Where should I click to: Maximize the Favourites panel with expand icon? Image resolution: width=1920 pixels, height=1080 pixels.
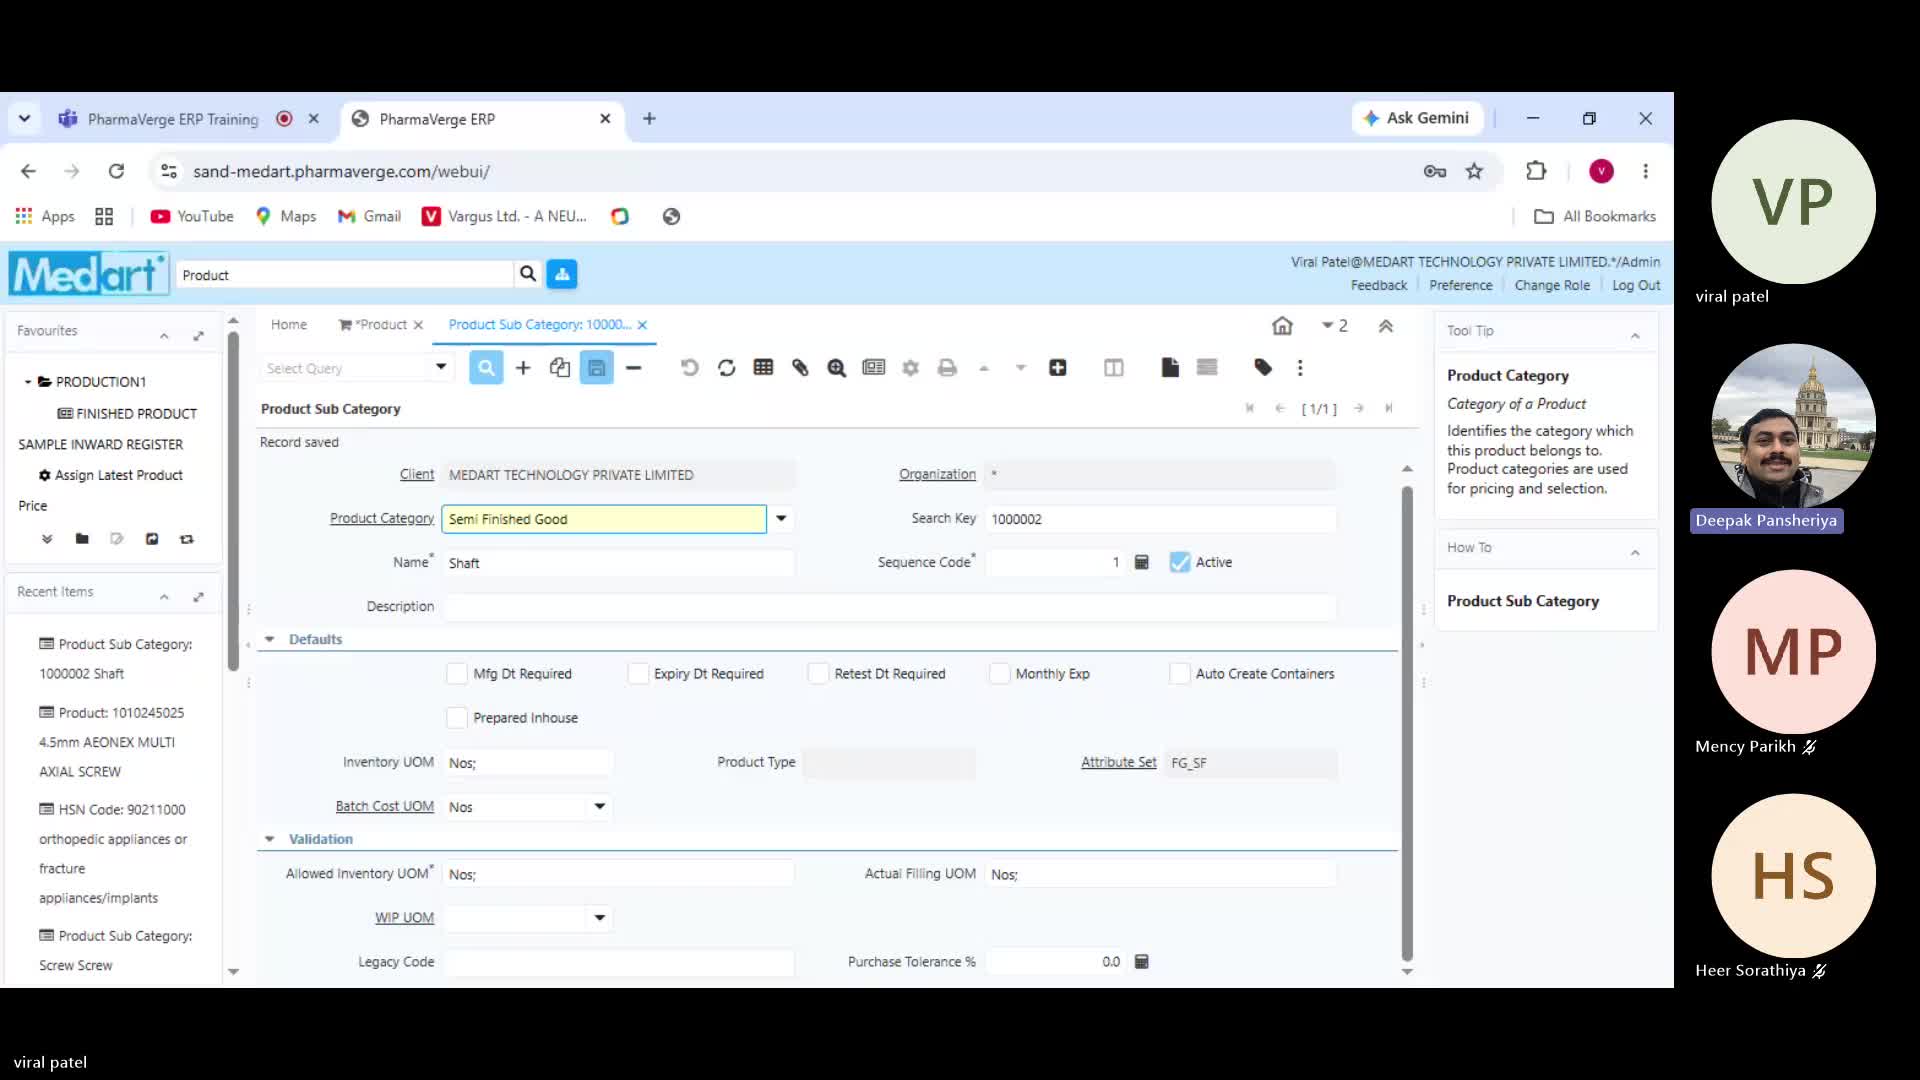[199, 336]
